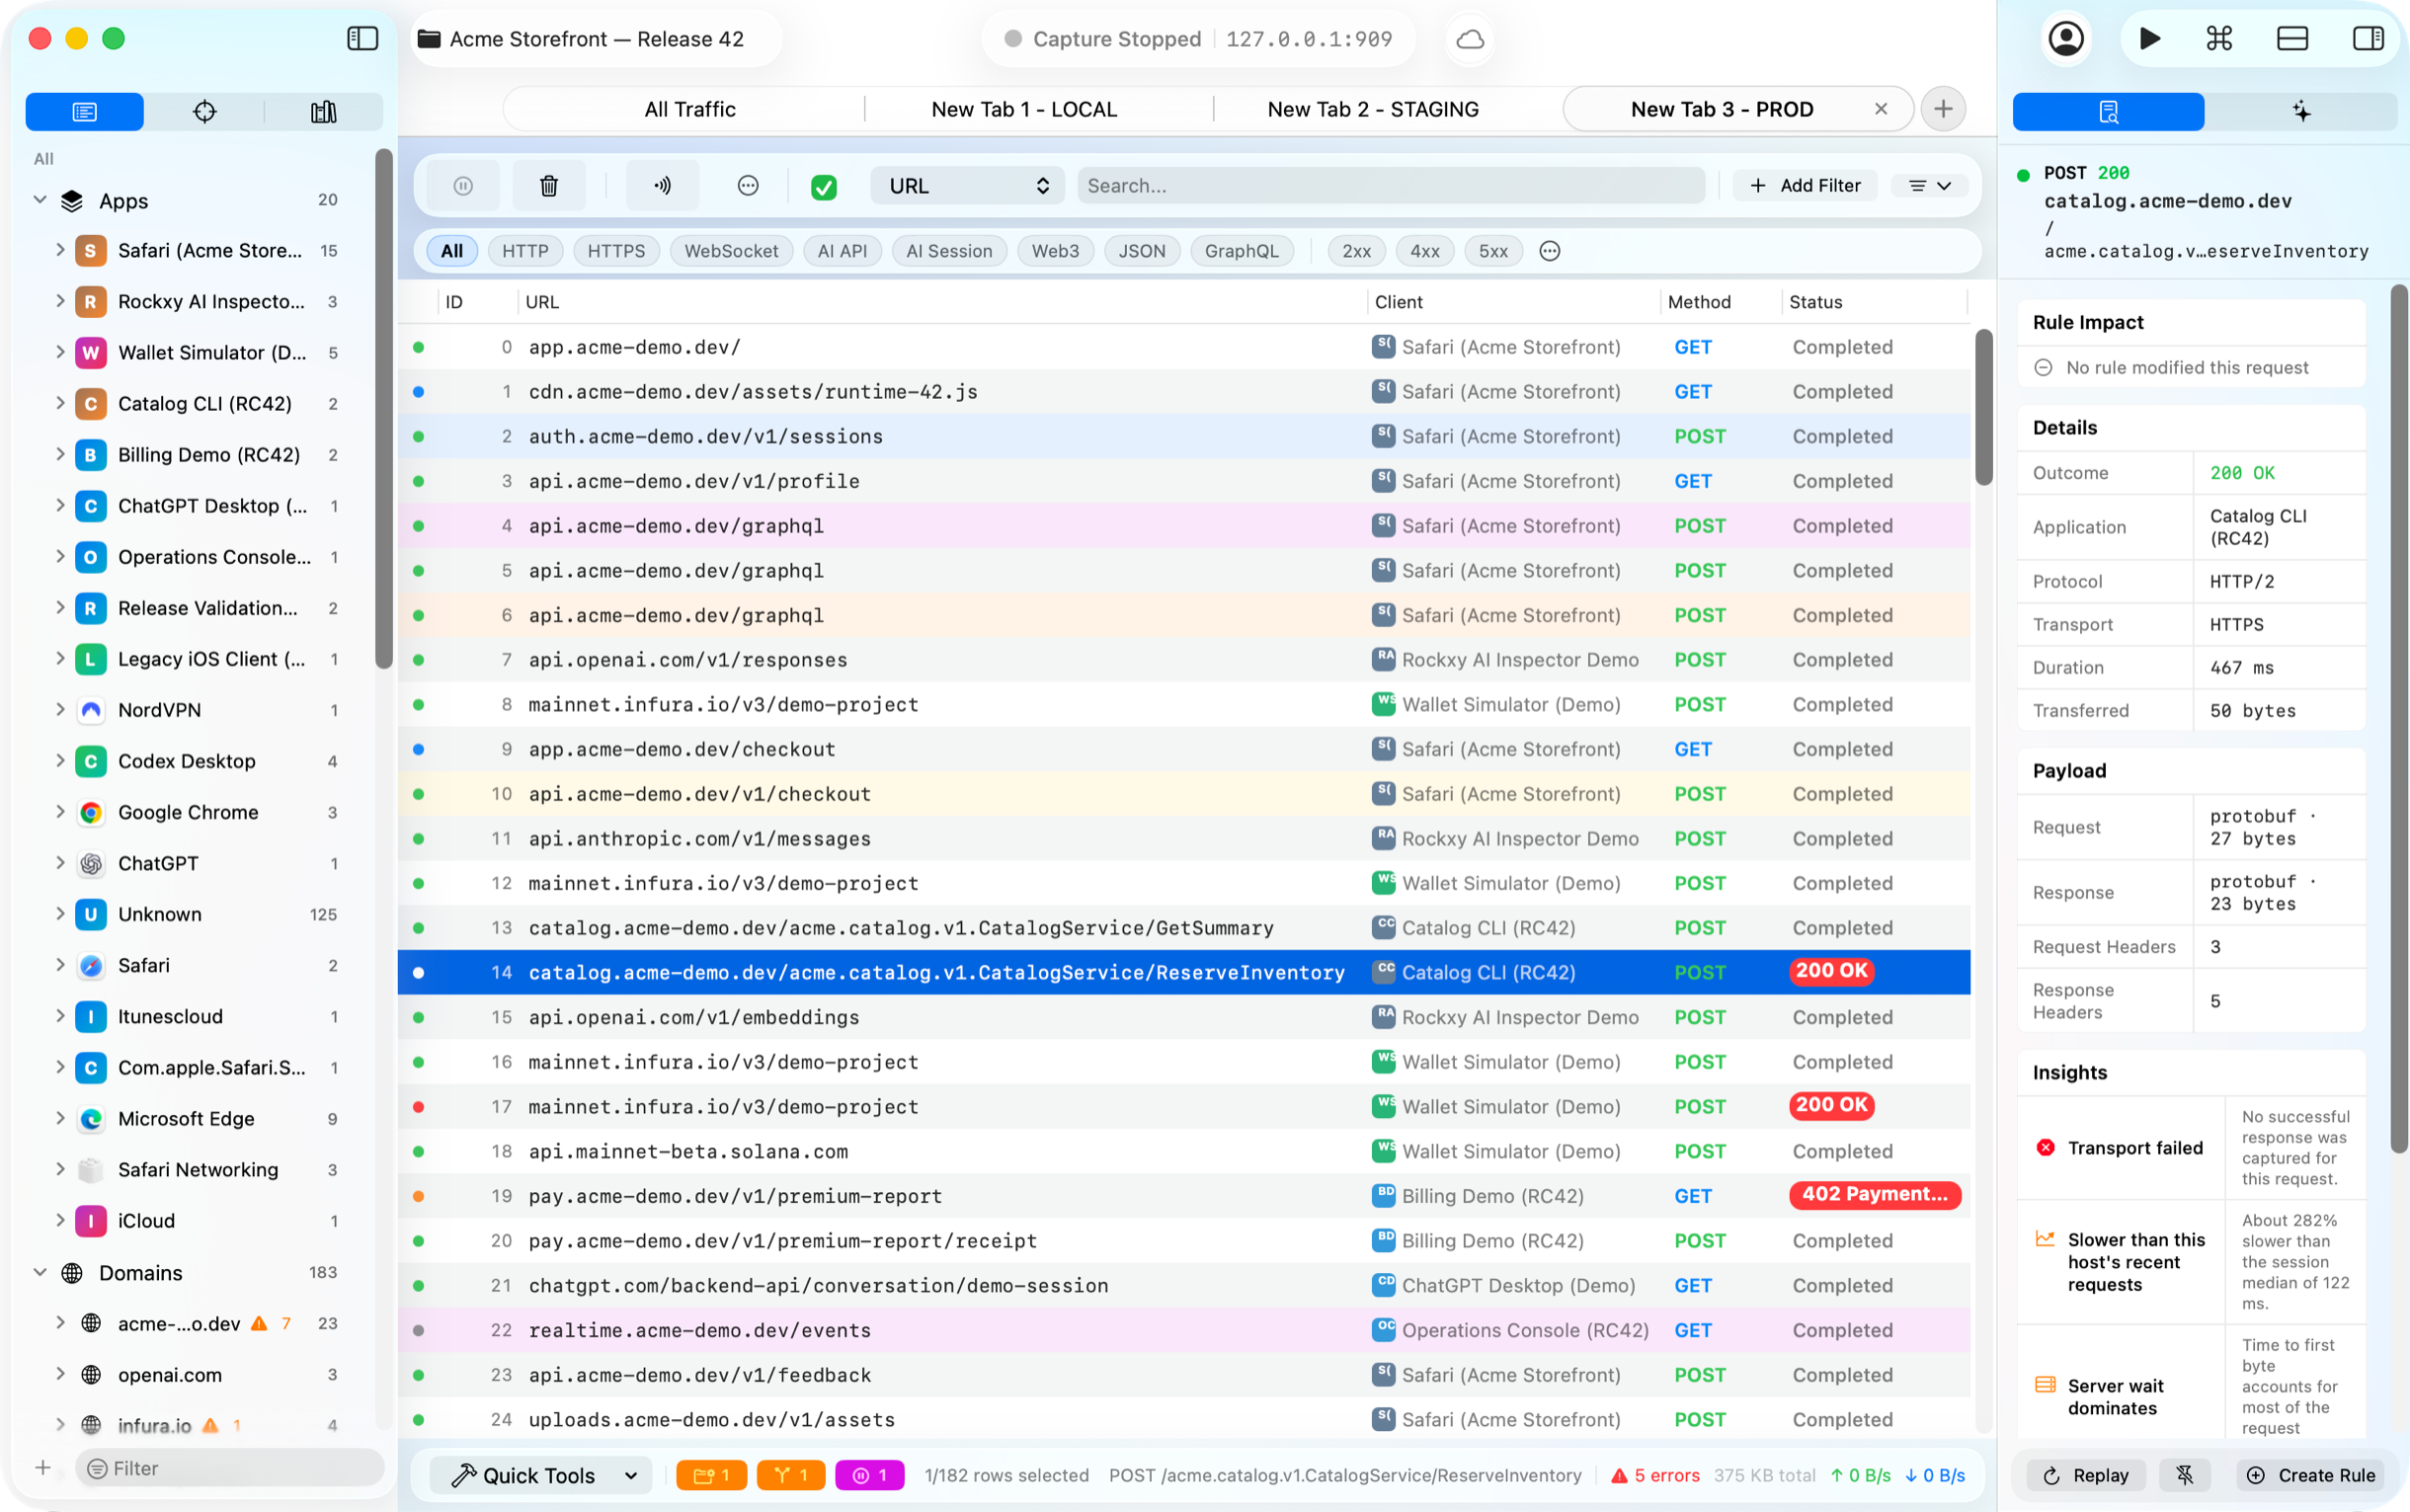Focus the Search... input field
The image size is (2410, 1512).
(x=1390, y=186)
